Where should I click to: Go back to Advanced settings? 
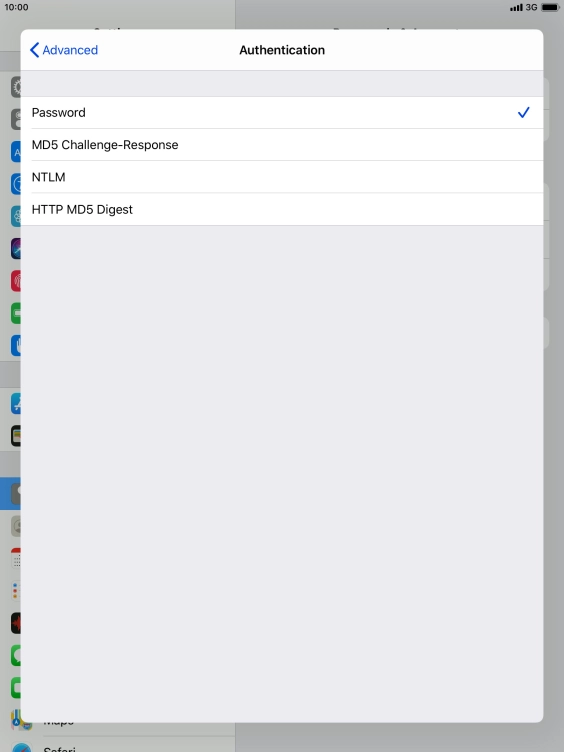tap(64, 50)
